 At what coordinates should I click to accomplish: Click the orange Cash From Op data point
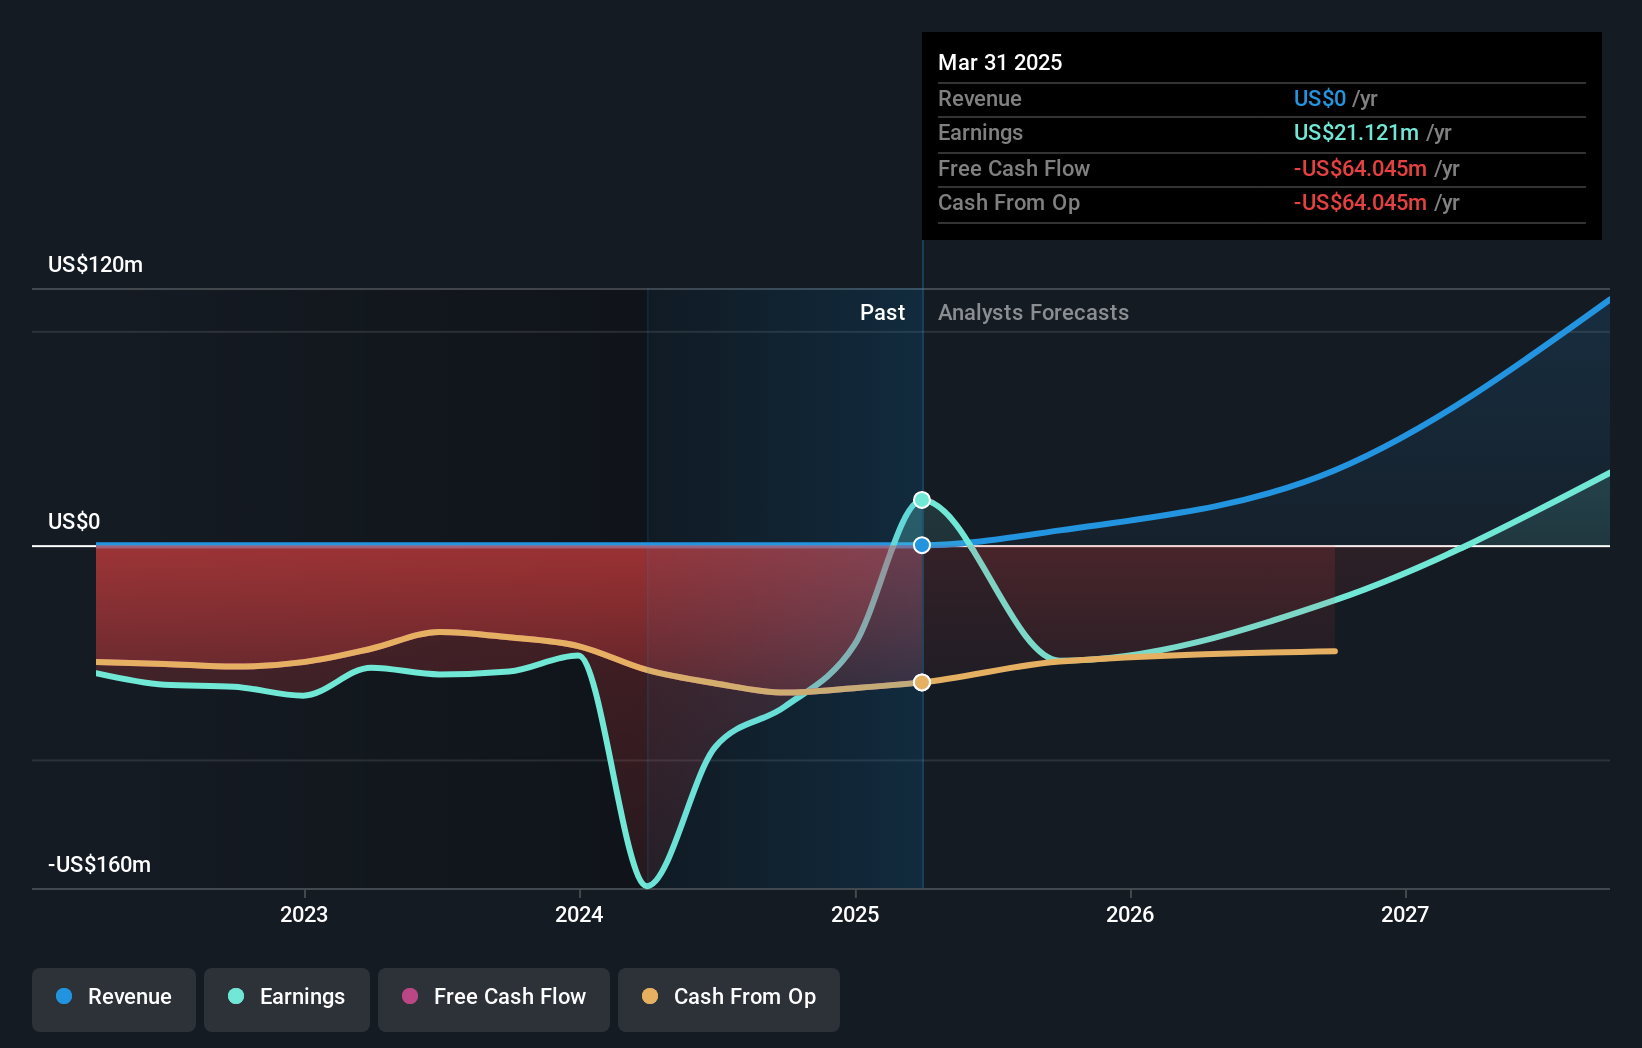[922, 682]
